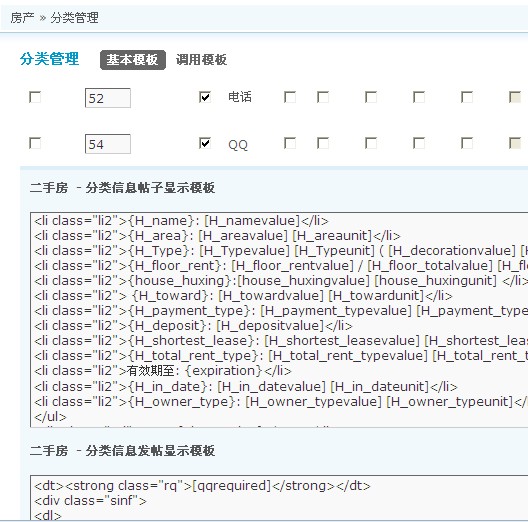The height and width of the screenshot is (522, 528).
Task: Place cursor on the {H_deposit} template line
Action: (193, 326)
